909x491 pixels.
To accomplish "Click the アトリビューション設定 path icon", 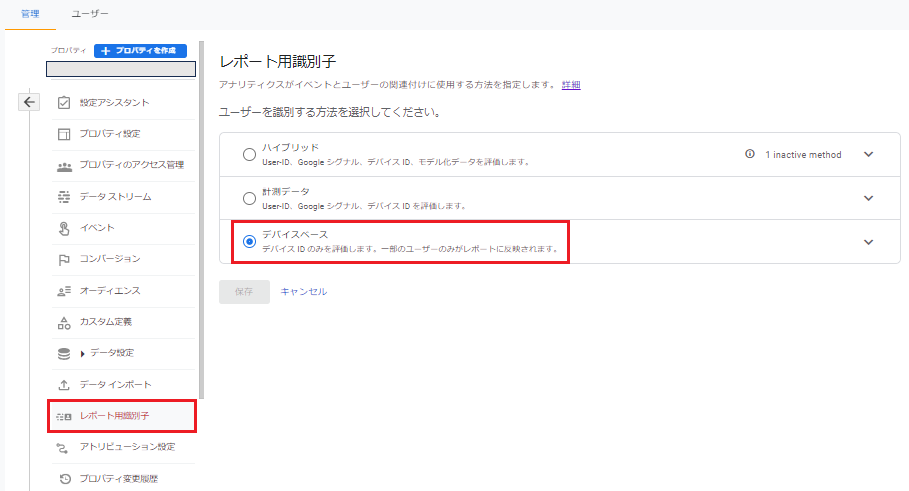I will coord(63,448).
